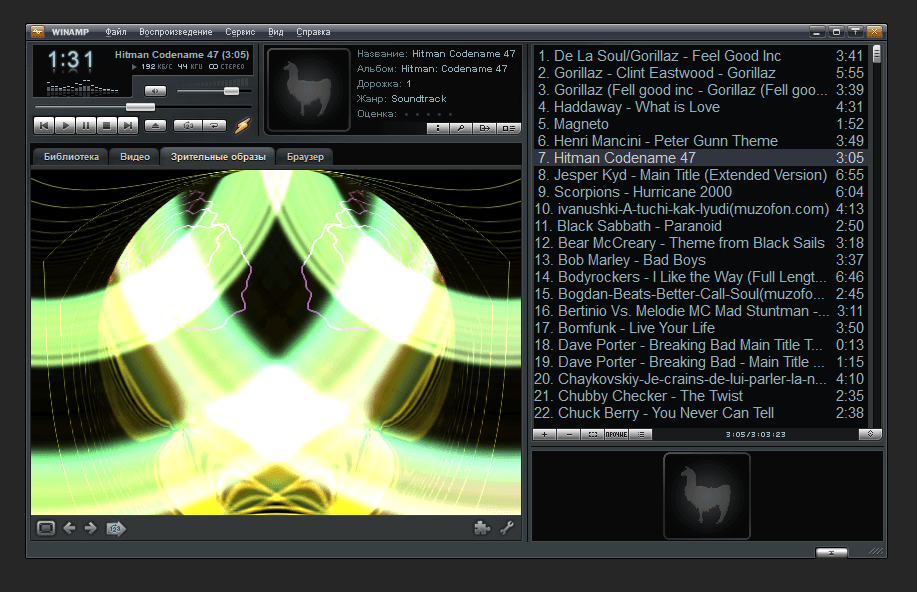This screenshot has height=592, width=917.
Task: Skip to the previous track
Action: click(x=44, y=126)
